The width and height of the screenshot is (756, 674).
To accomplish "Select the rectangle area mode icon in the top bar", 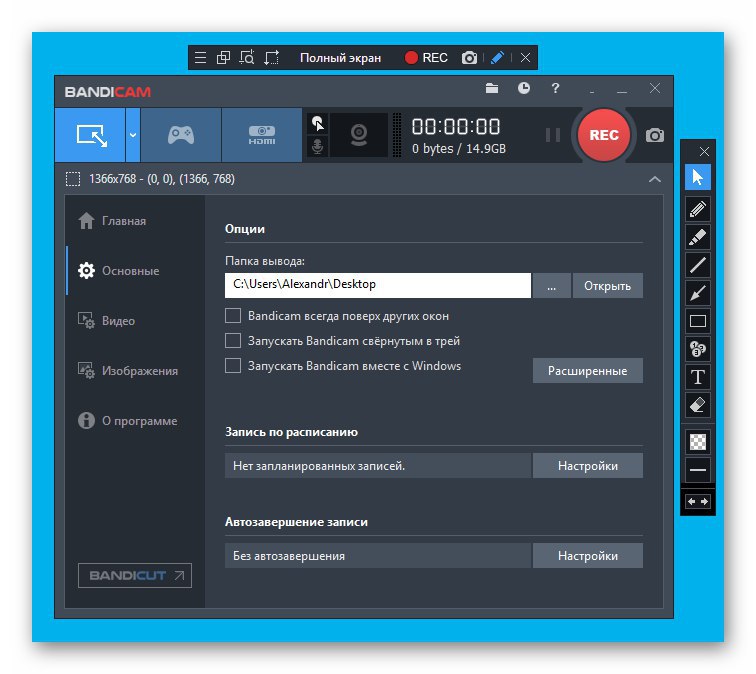I will [x=271, y=58].
